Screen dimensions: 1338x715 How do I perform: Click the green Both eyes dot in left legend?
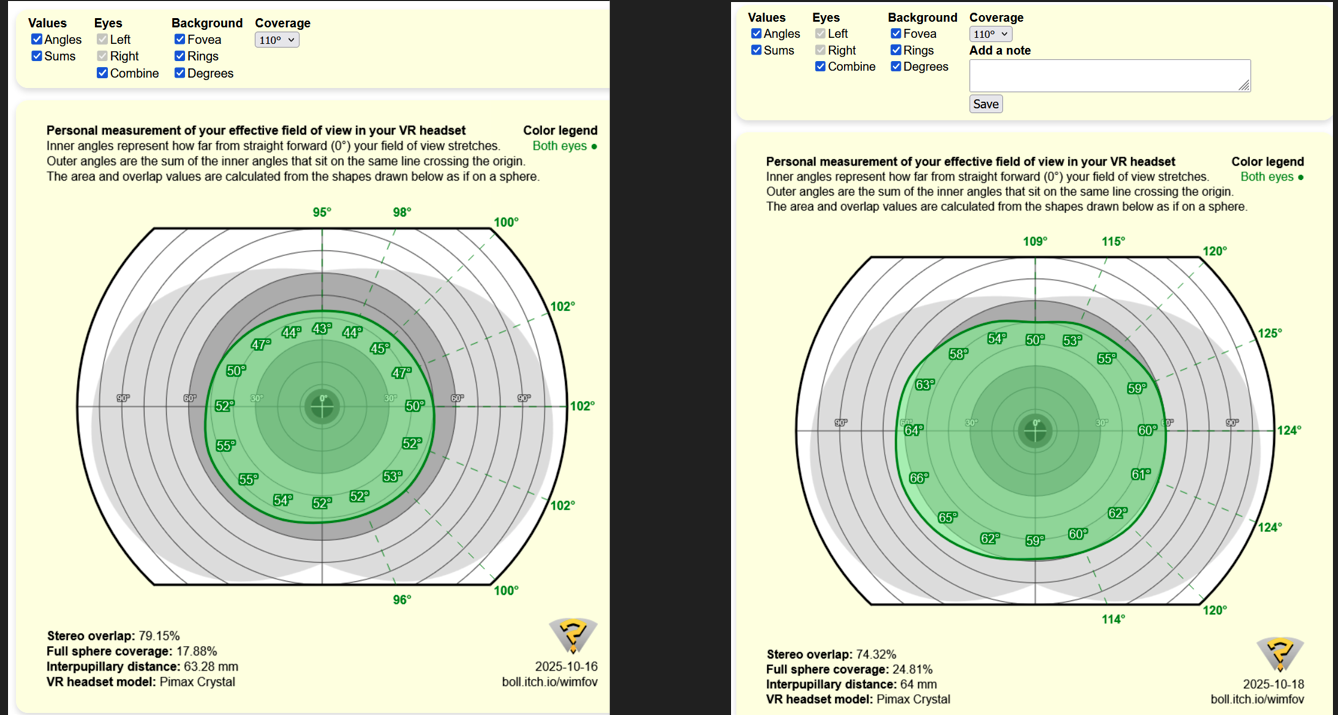click(594, 147)
